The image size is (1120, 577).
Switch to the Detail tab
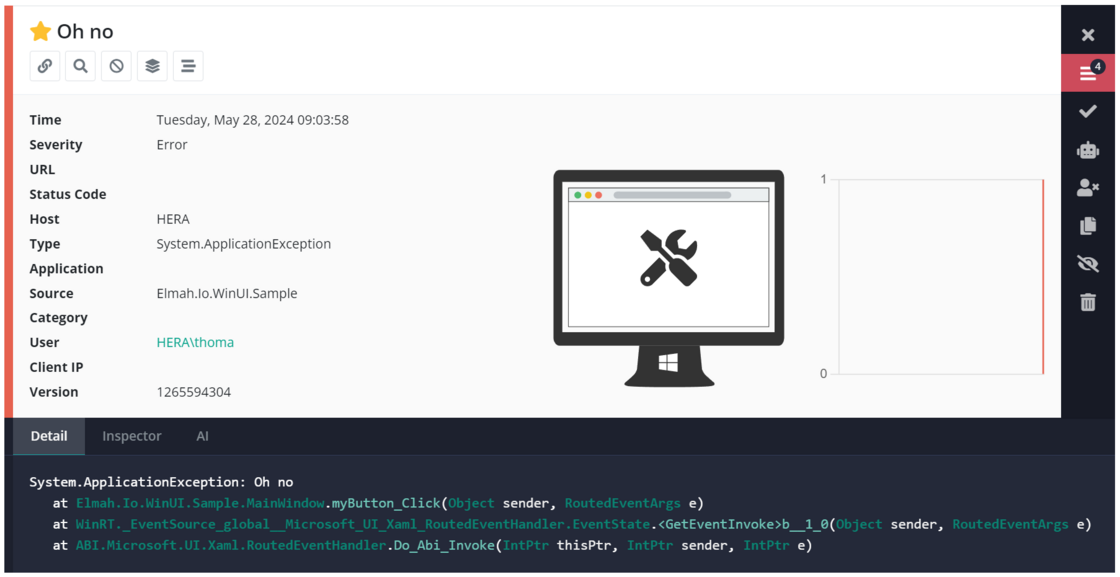pos(49,436)
